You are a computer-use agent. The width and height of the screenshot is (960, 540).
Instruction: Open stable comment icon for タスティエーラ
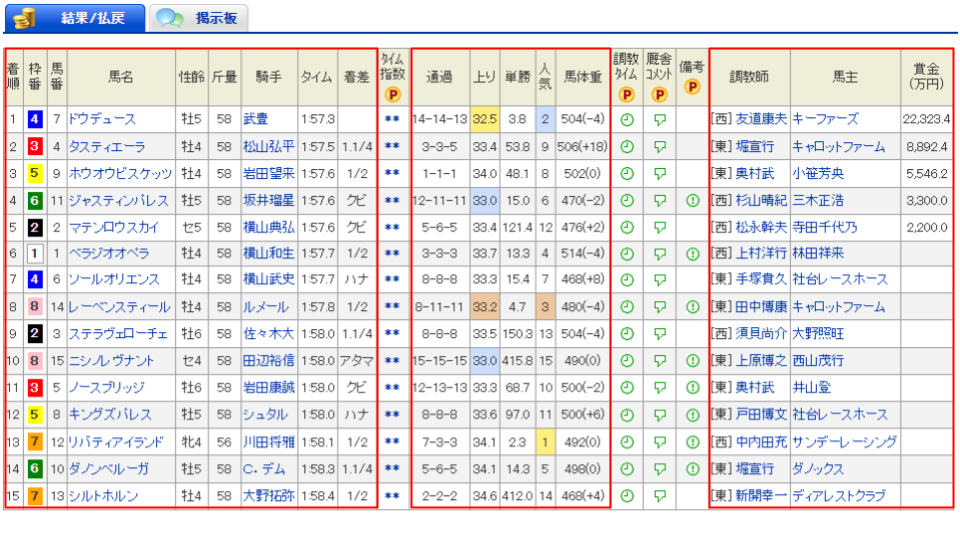tap(659, 146)
